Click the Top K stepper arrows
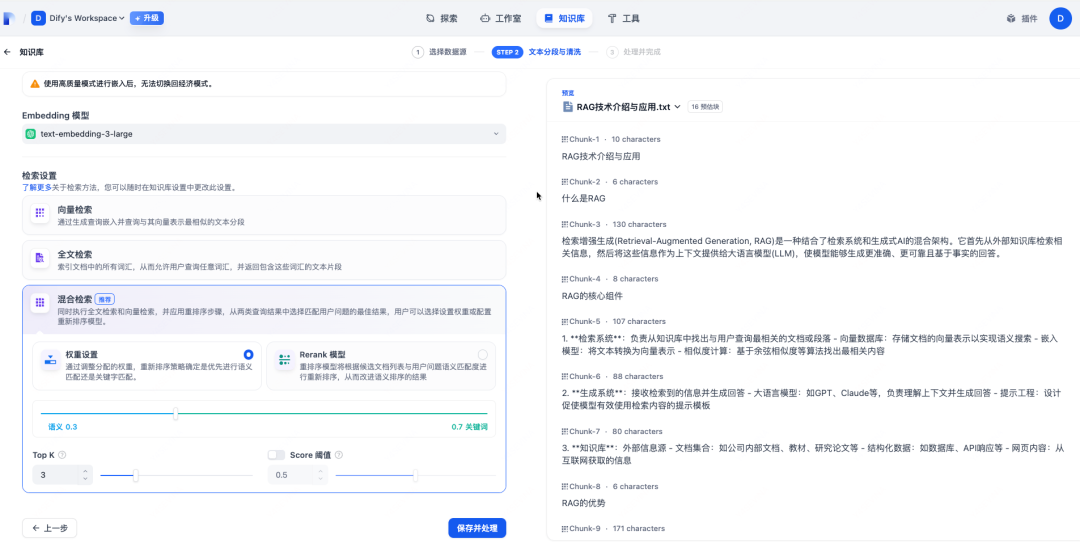Viewport: 1080px width, 543px height. pos(85,475)
